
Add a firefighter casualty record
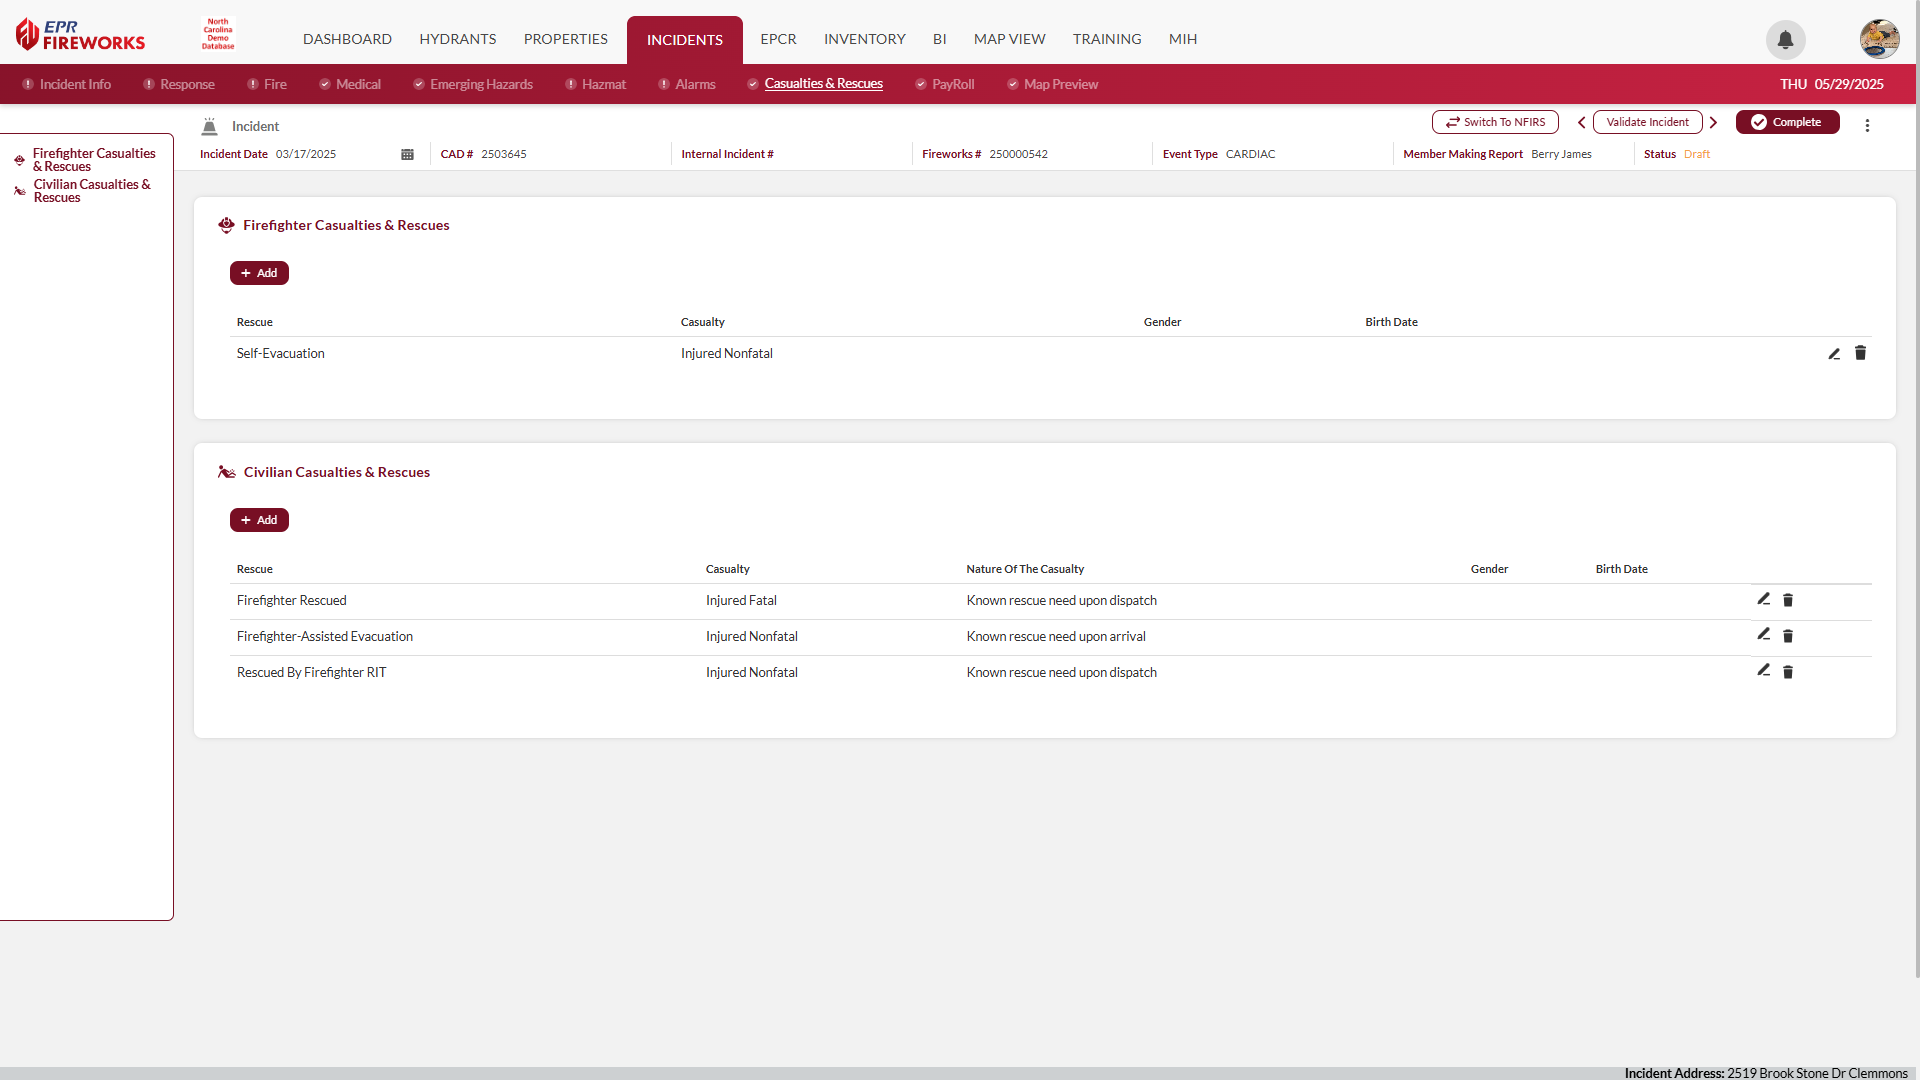pyautogui.click(x=259, y=273)
